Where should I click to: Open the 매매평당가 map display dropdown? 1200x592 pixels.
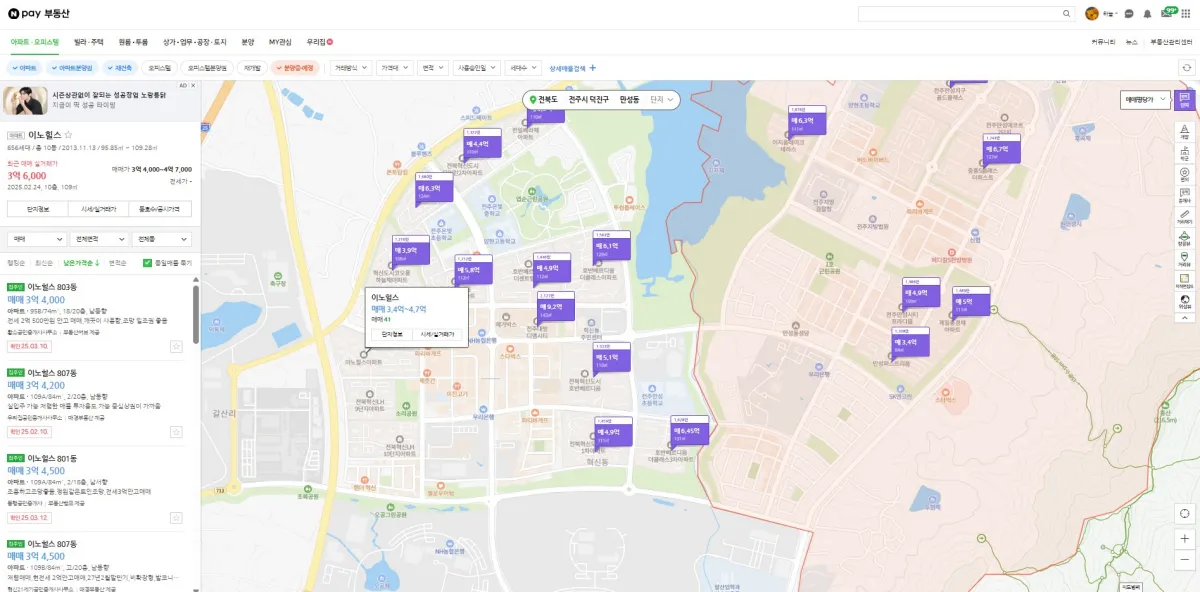1144,100
